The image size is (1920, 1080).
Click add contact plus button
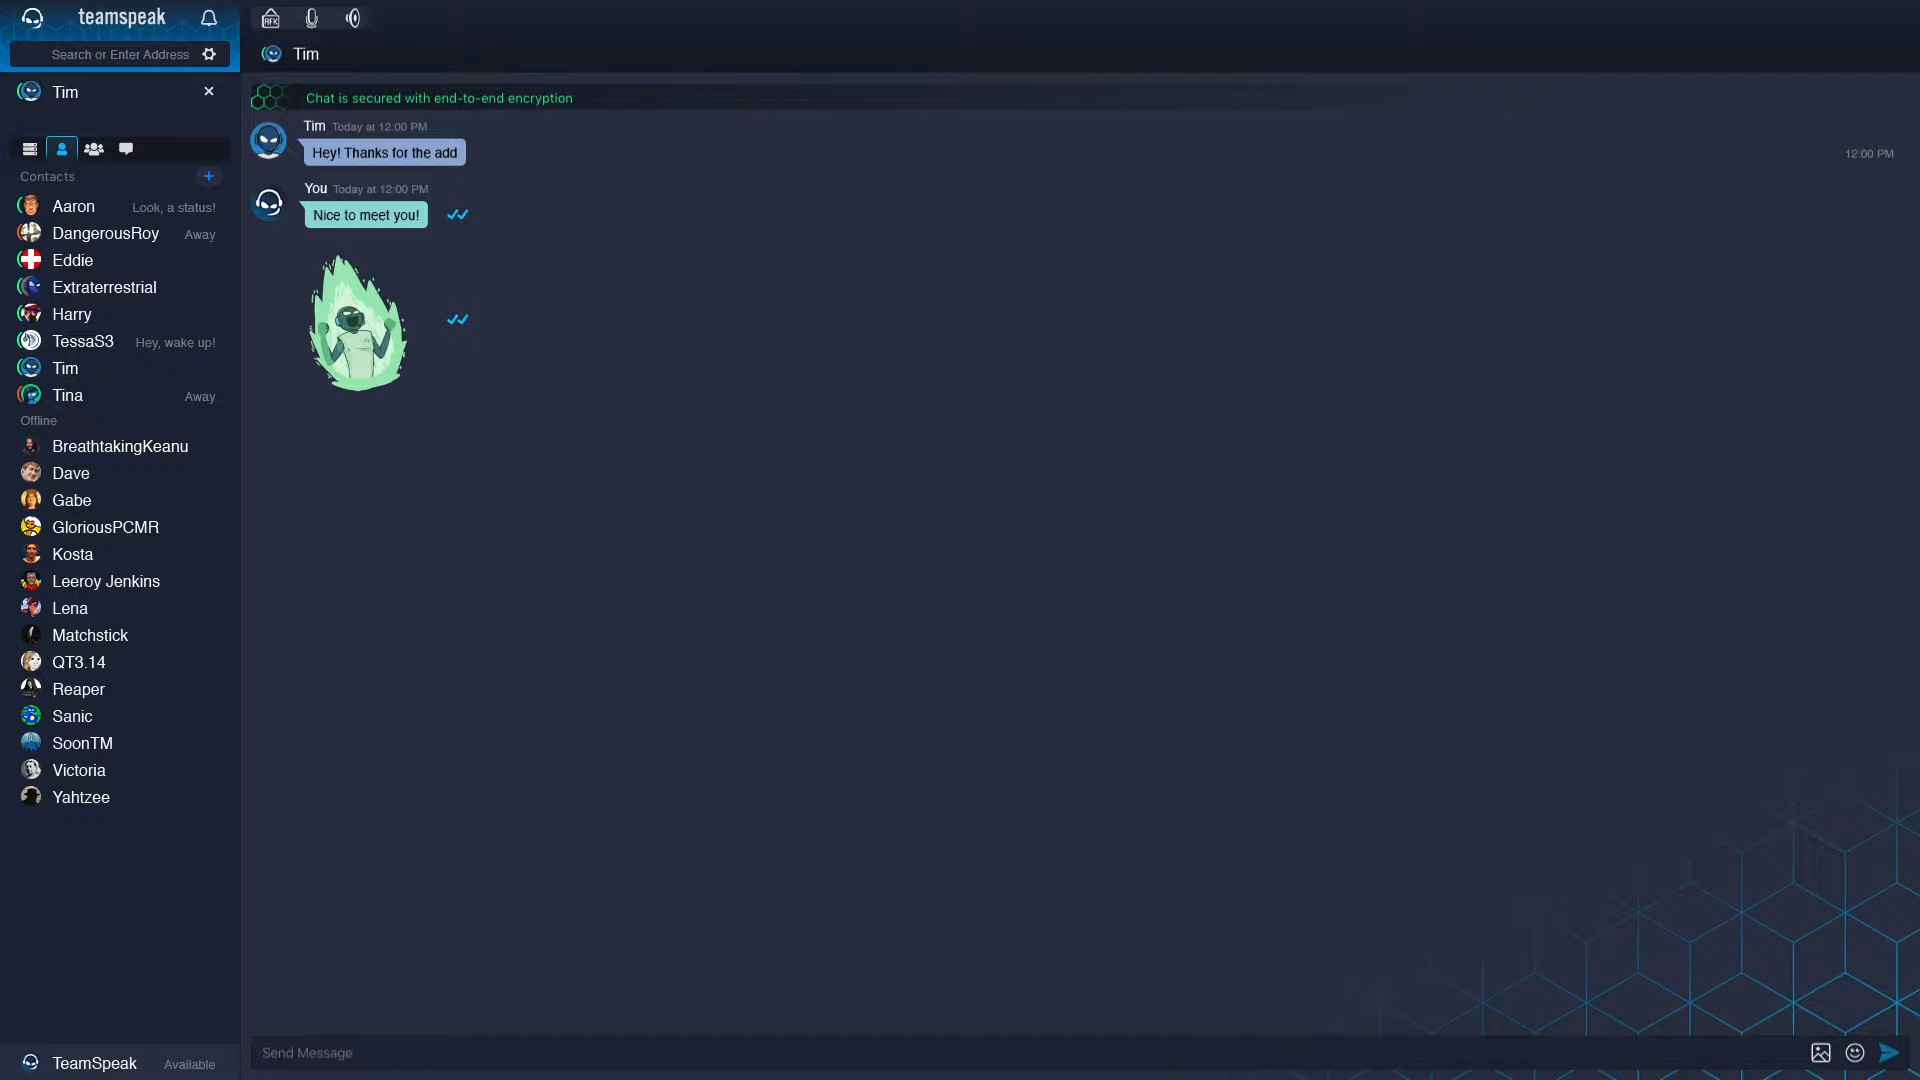pyautogui.click(x=208, y=175)
